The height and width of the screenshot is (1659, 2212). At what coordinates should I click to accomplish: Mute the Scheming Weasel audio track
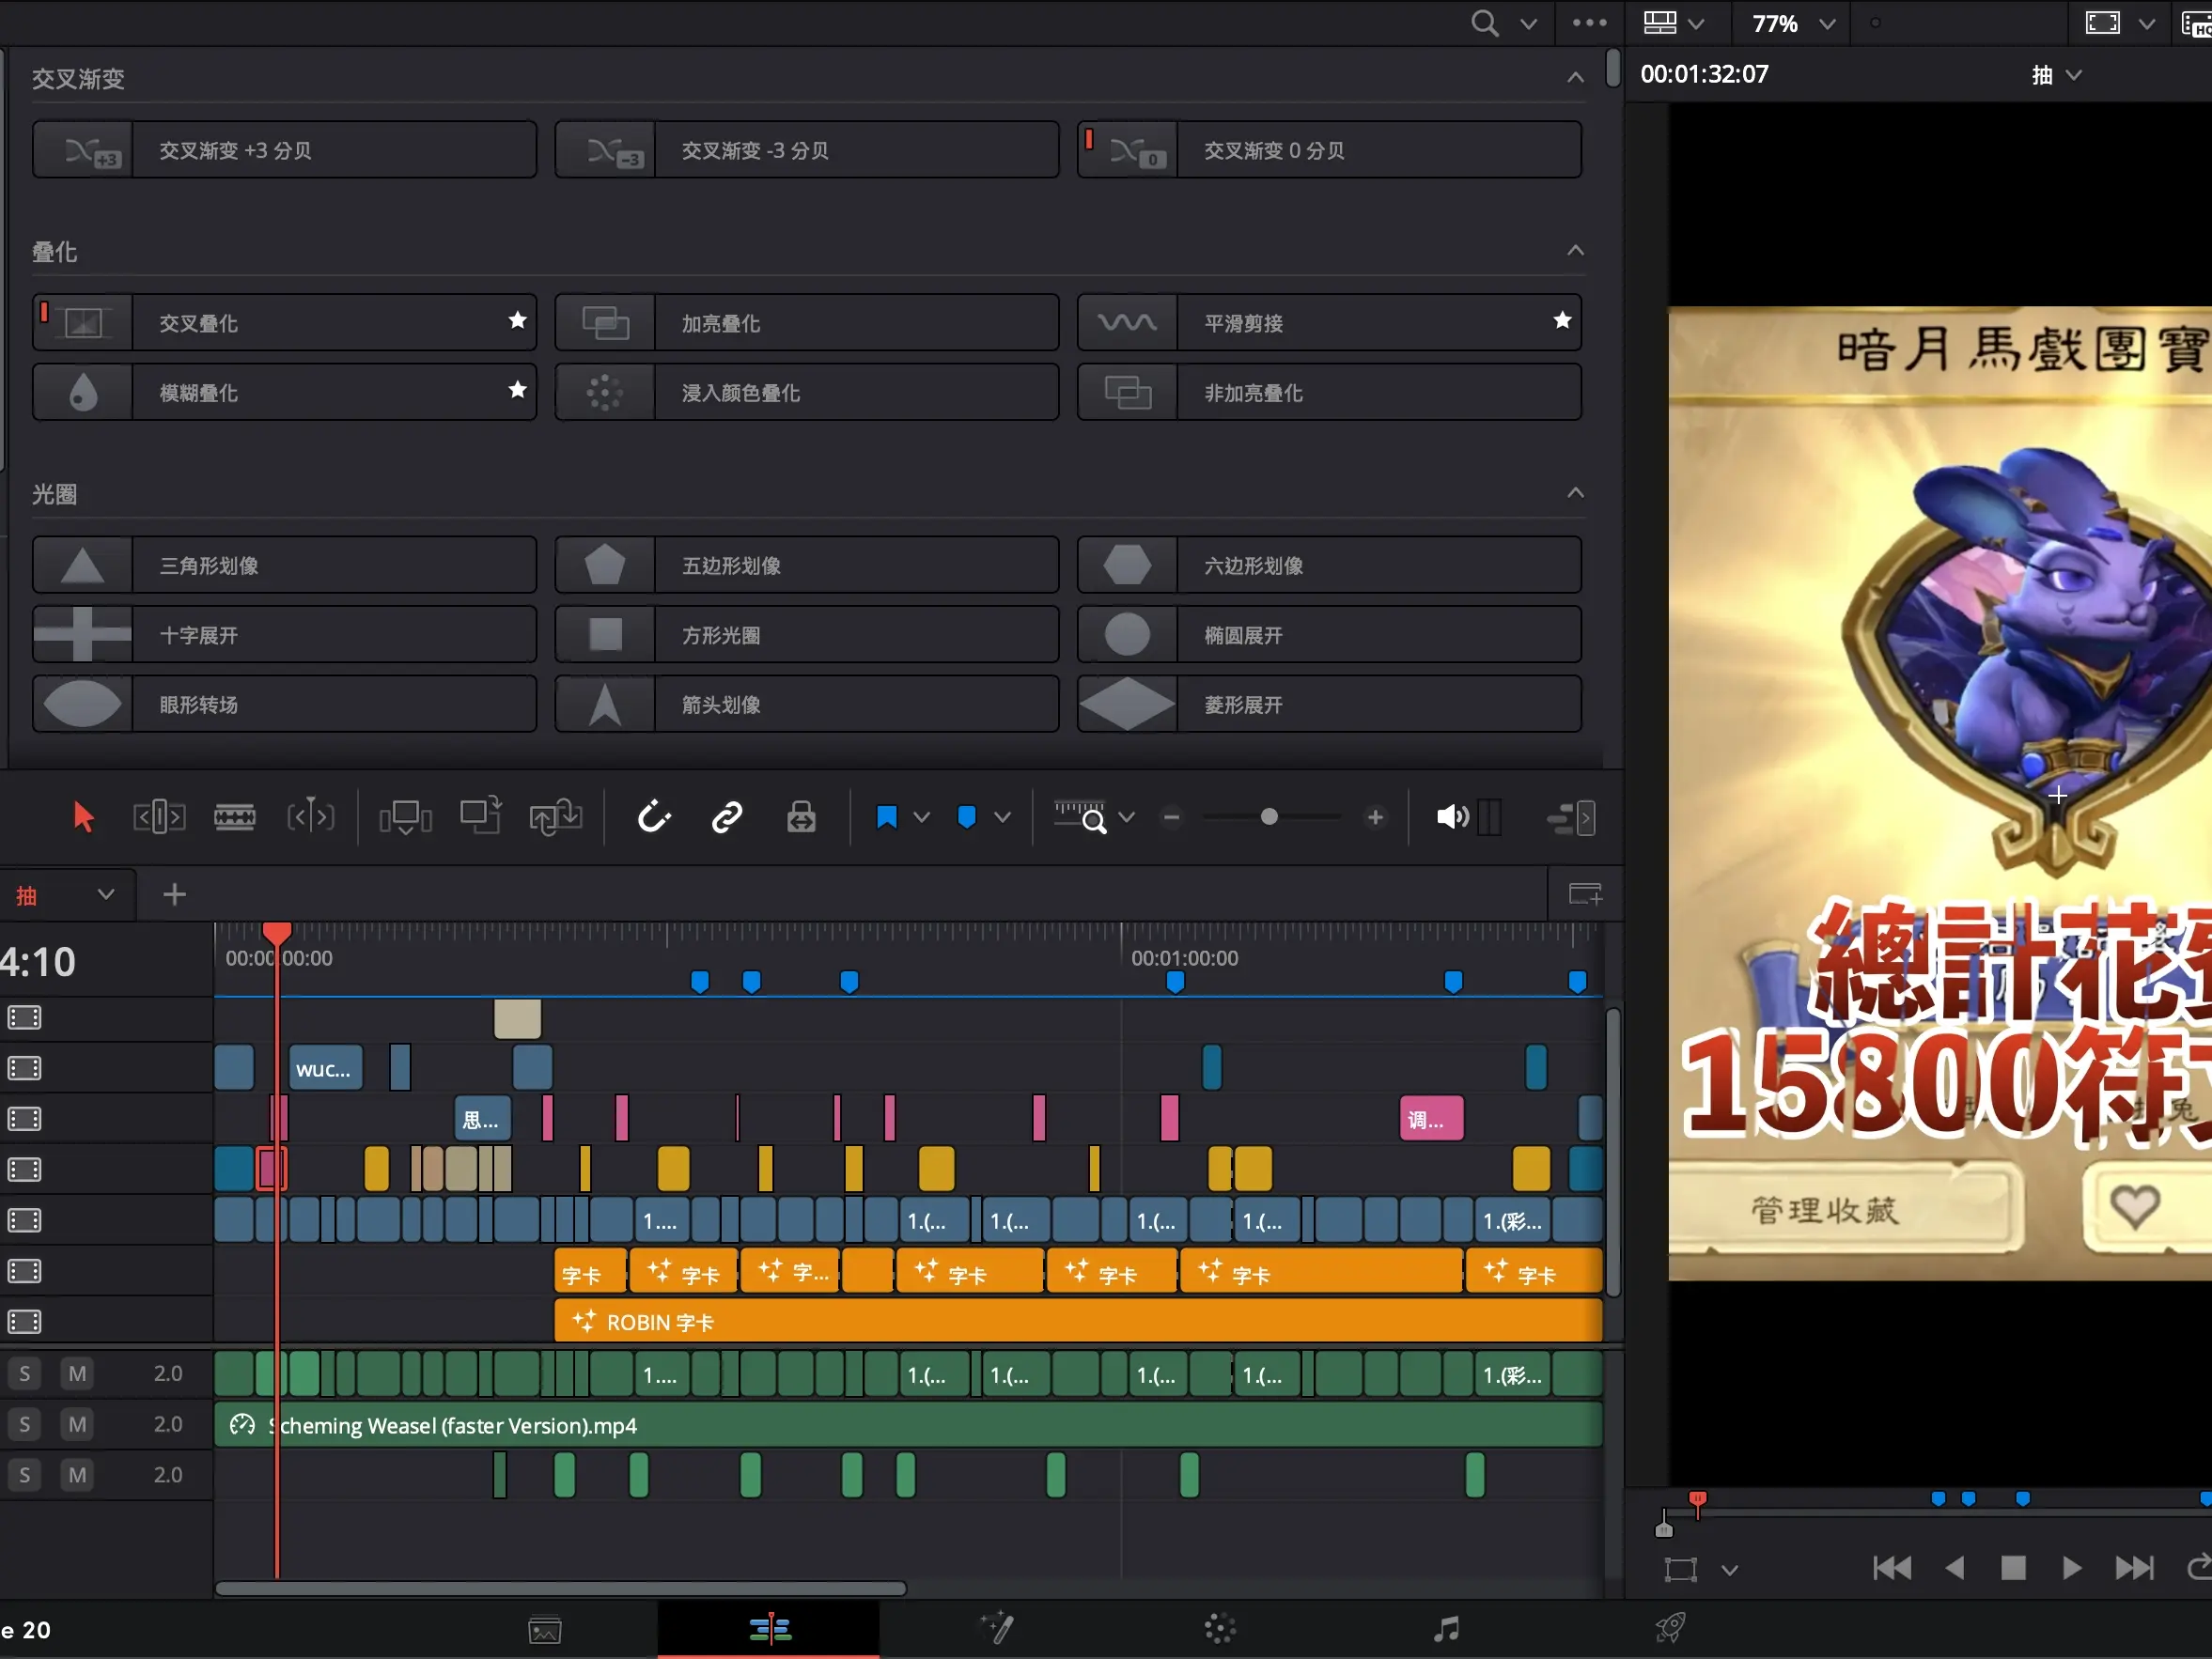click(x=77, y=1424)
